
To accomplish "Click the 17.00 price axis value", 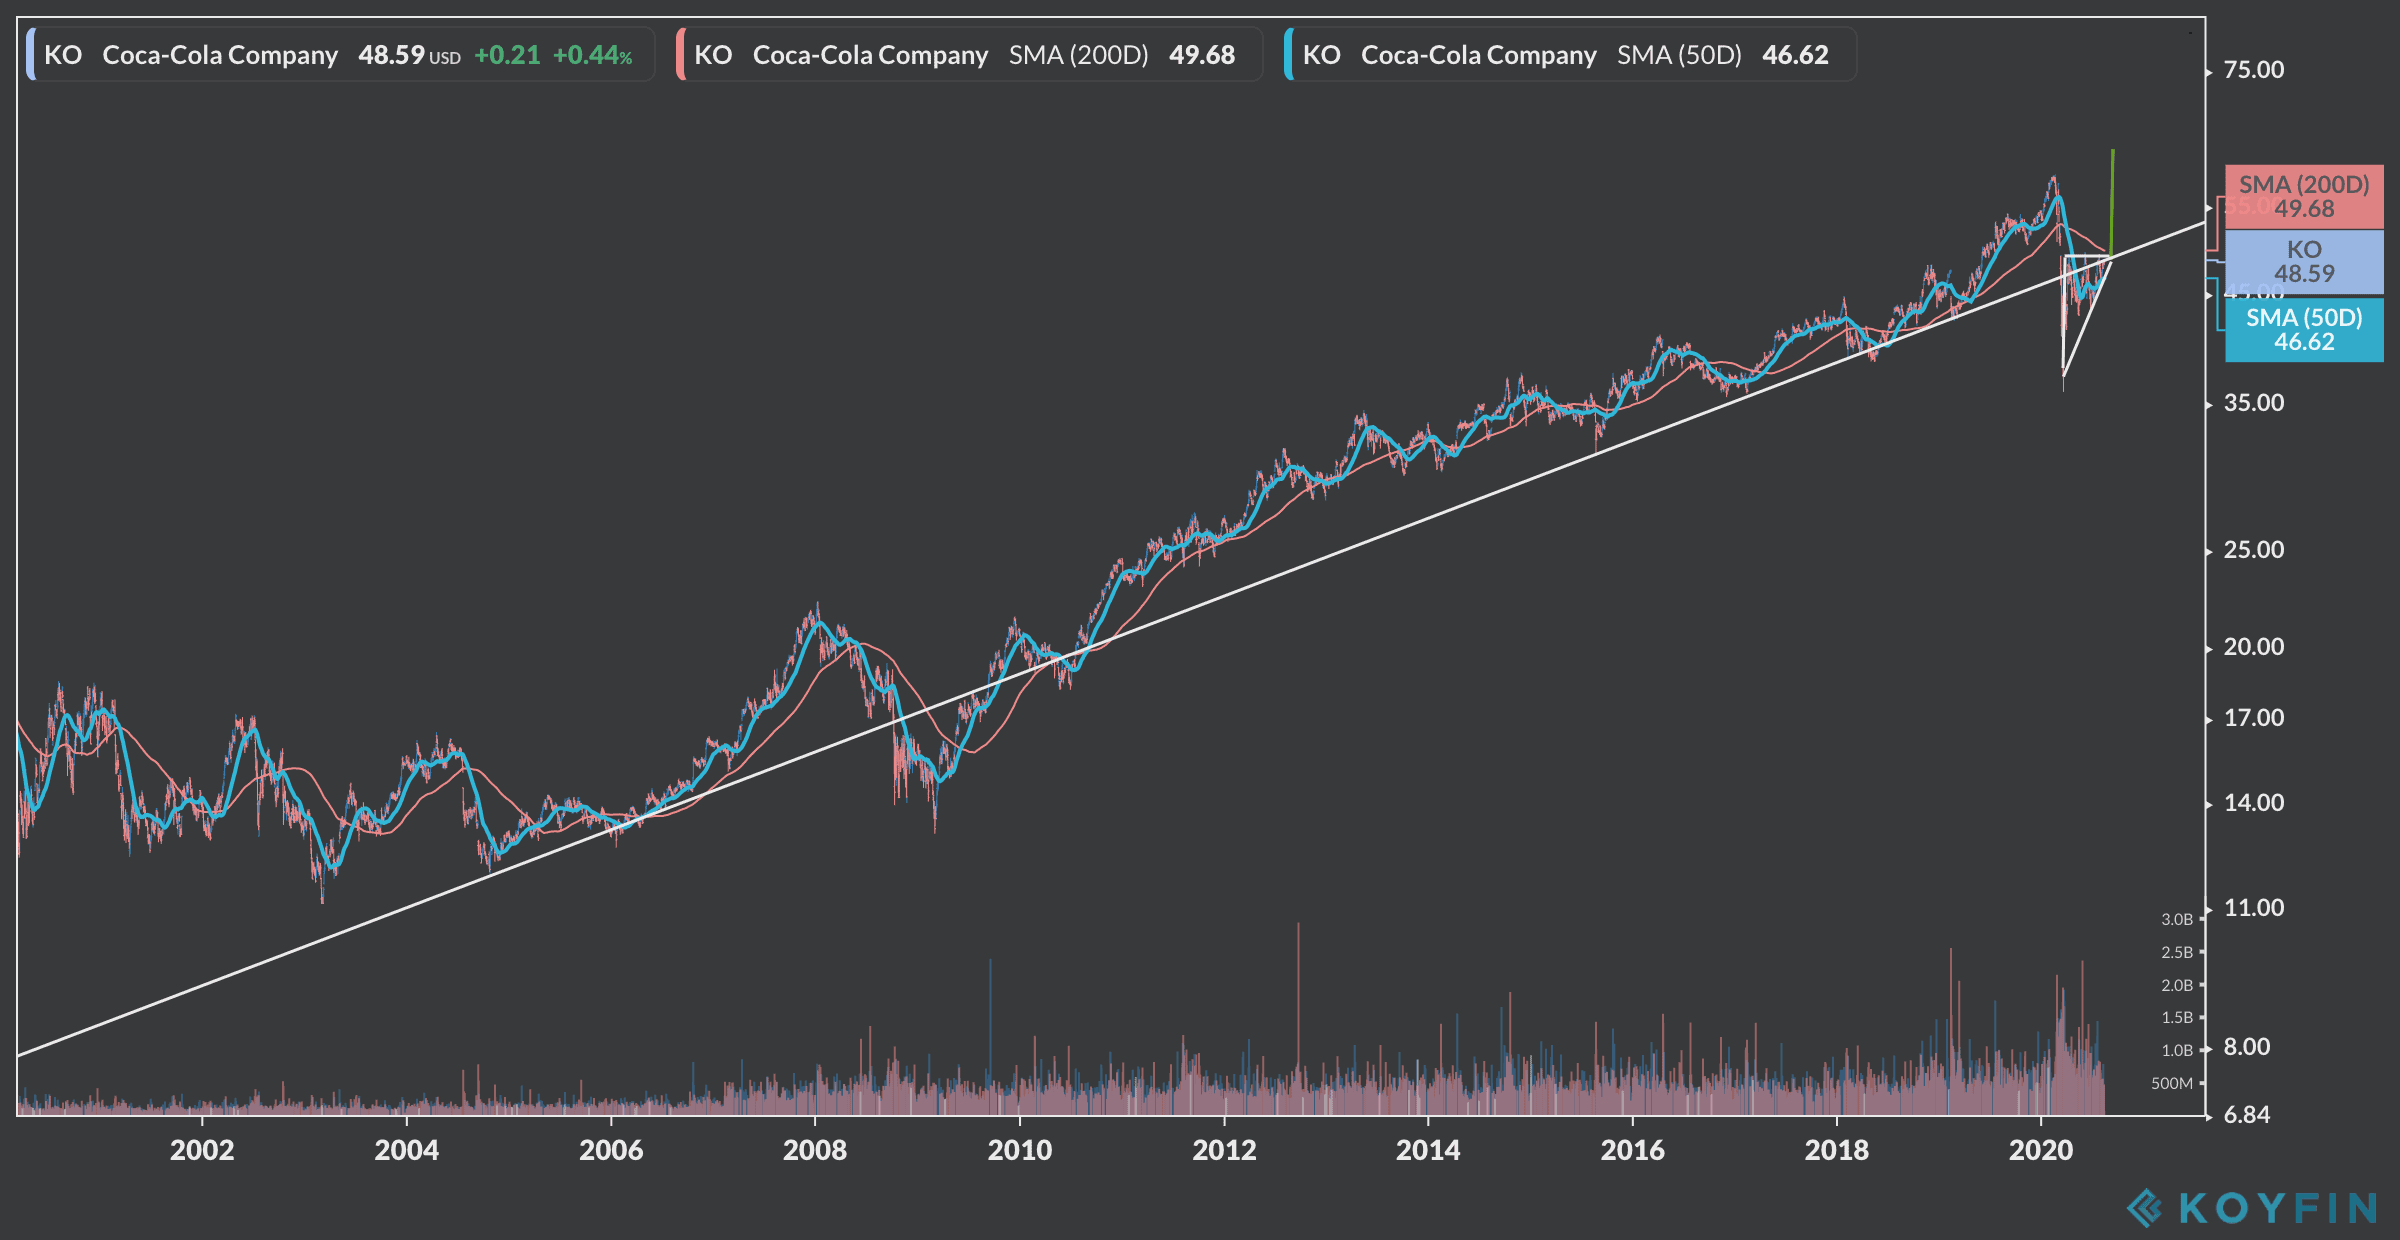I will click(2254, 718).
